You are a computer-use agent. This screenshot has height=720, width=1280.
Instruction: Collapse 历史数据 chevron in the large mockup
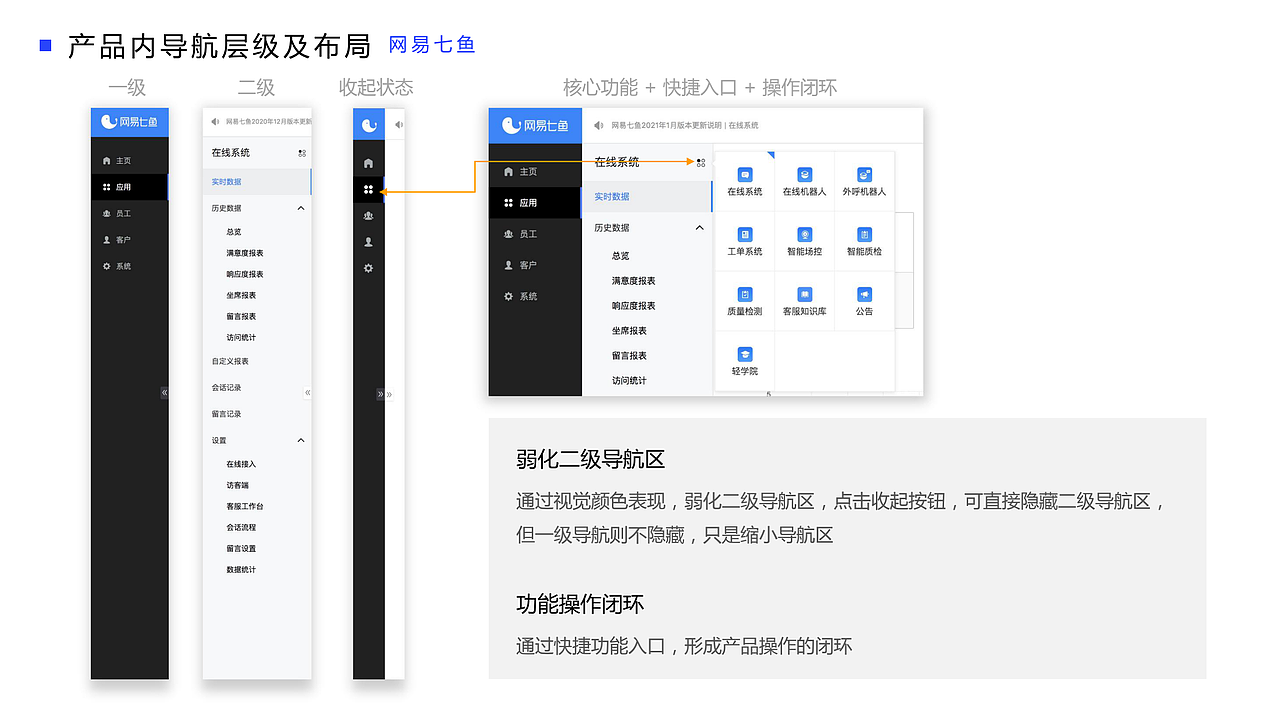[699, 228]
